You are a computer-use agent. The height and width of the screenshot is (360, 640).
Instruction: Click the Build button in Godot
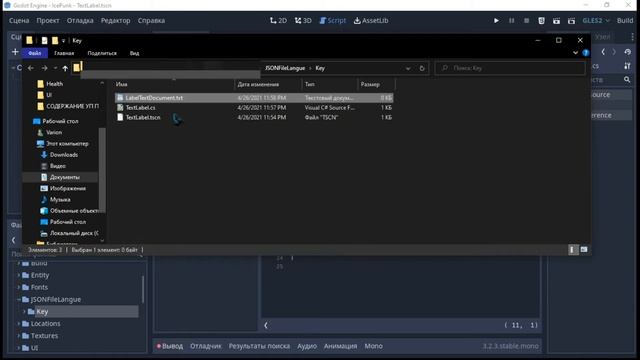tap(625, 20)
